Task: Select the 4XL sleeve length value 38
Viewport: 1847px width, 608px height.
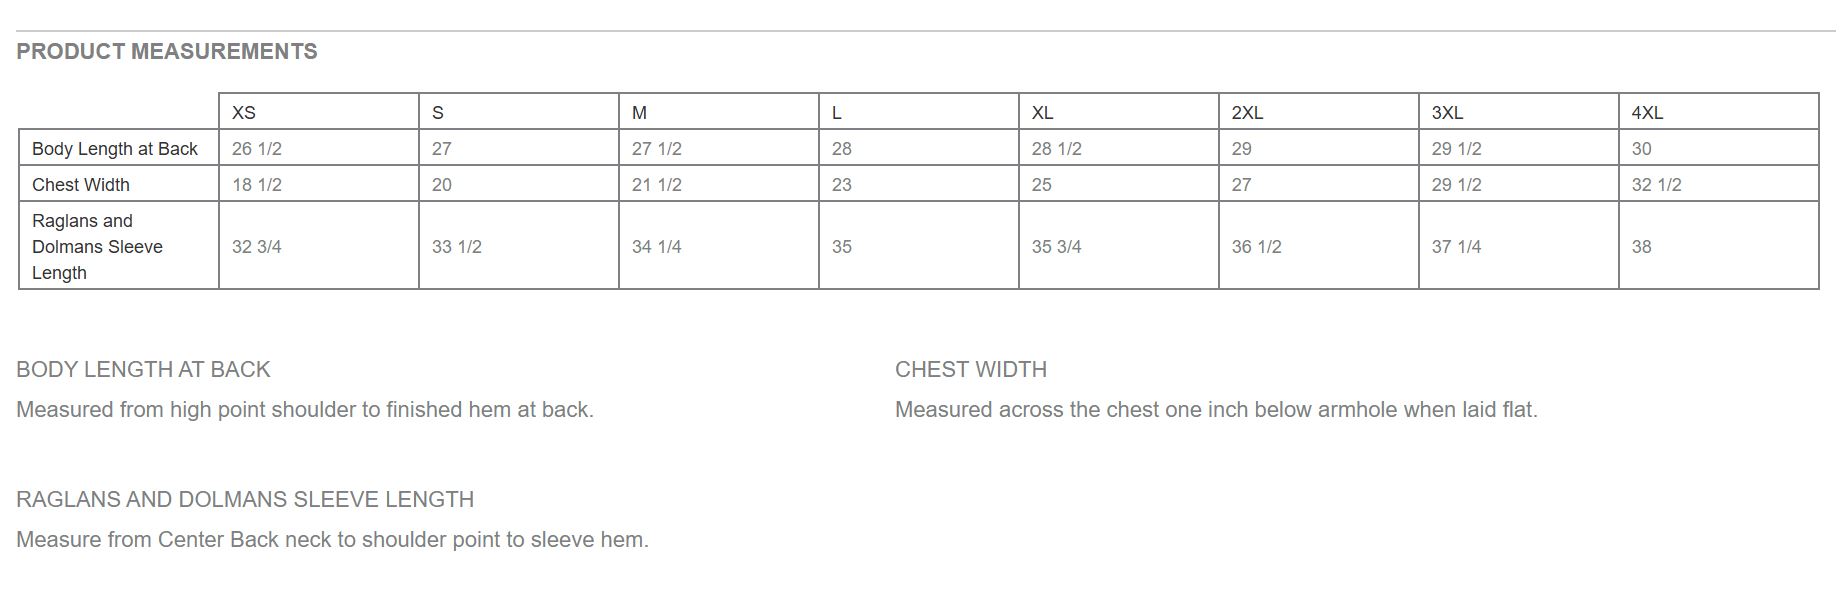Action: [1641, 247]
